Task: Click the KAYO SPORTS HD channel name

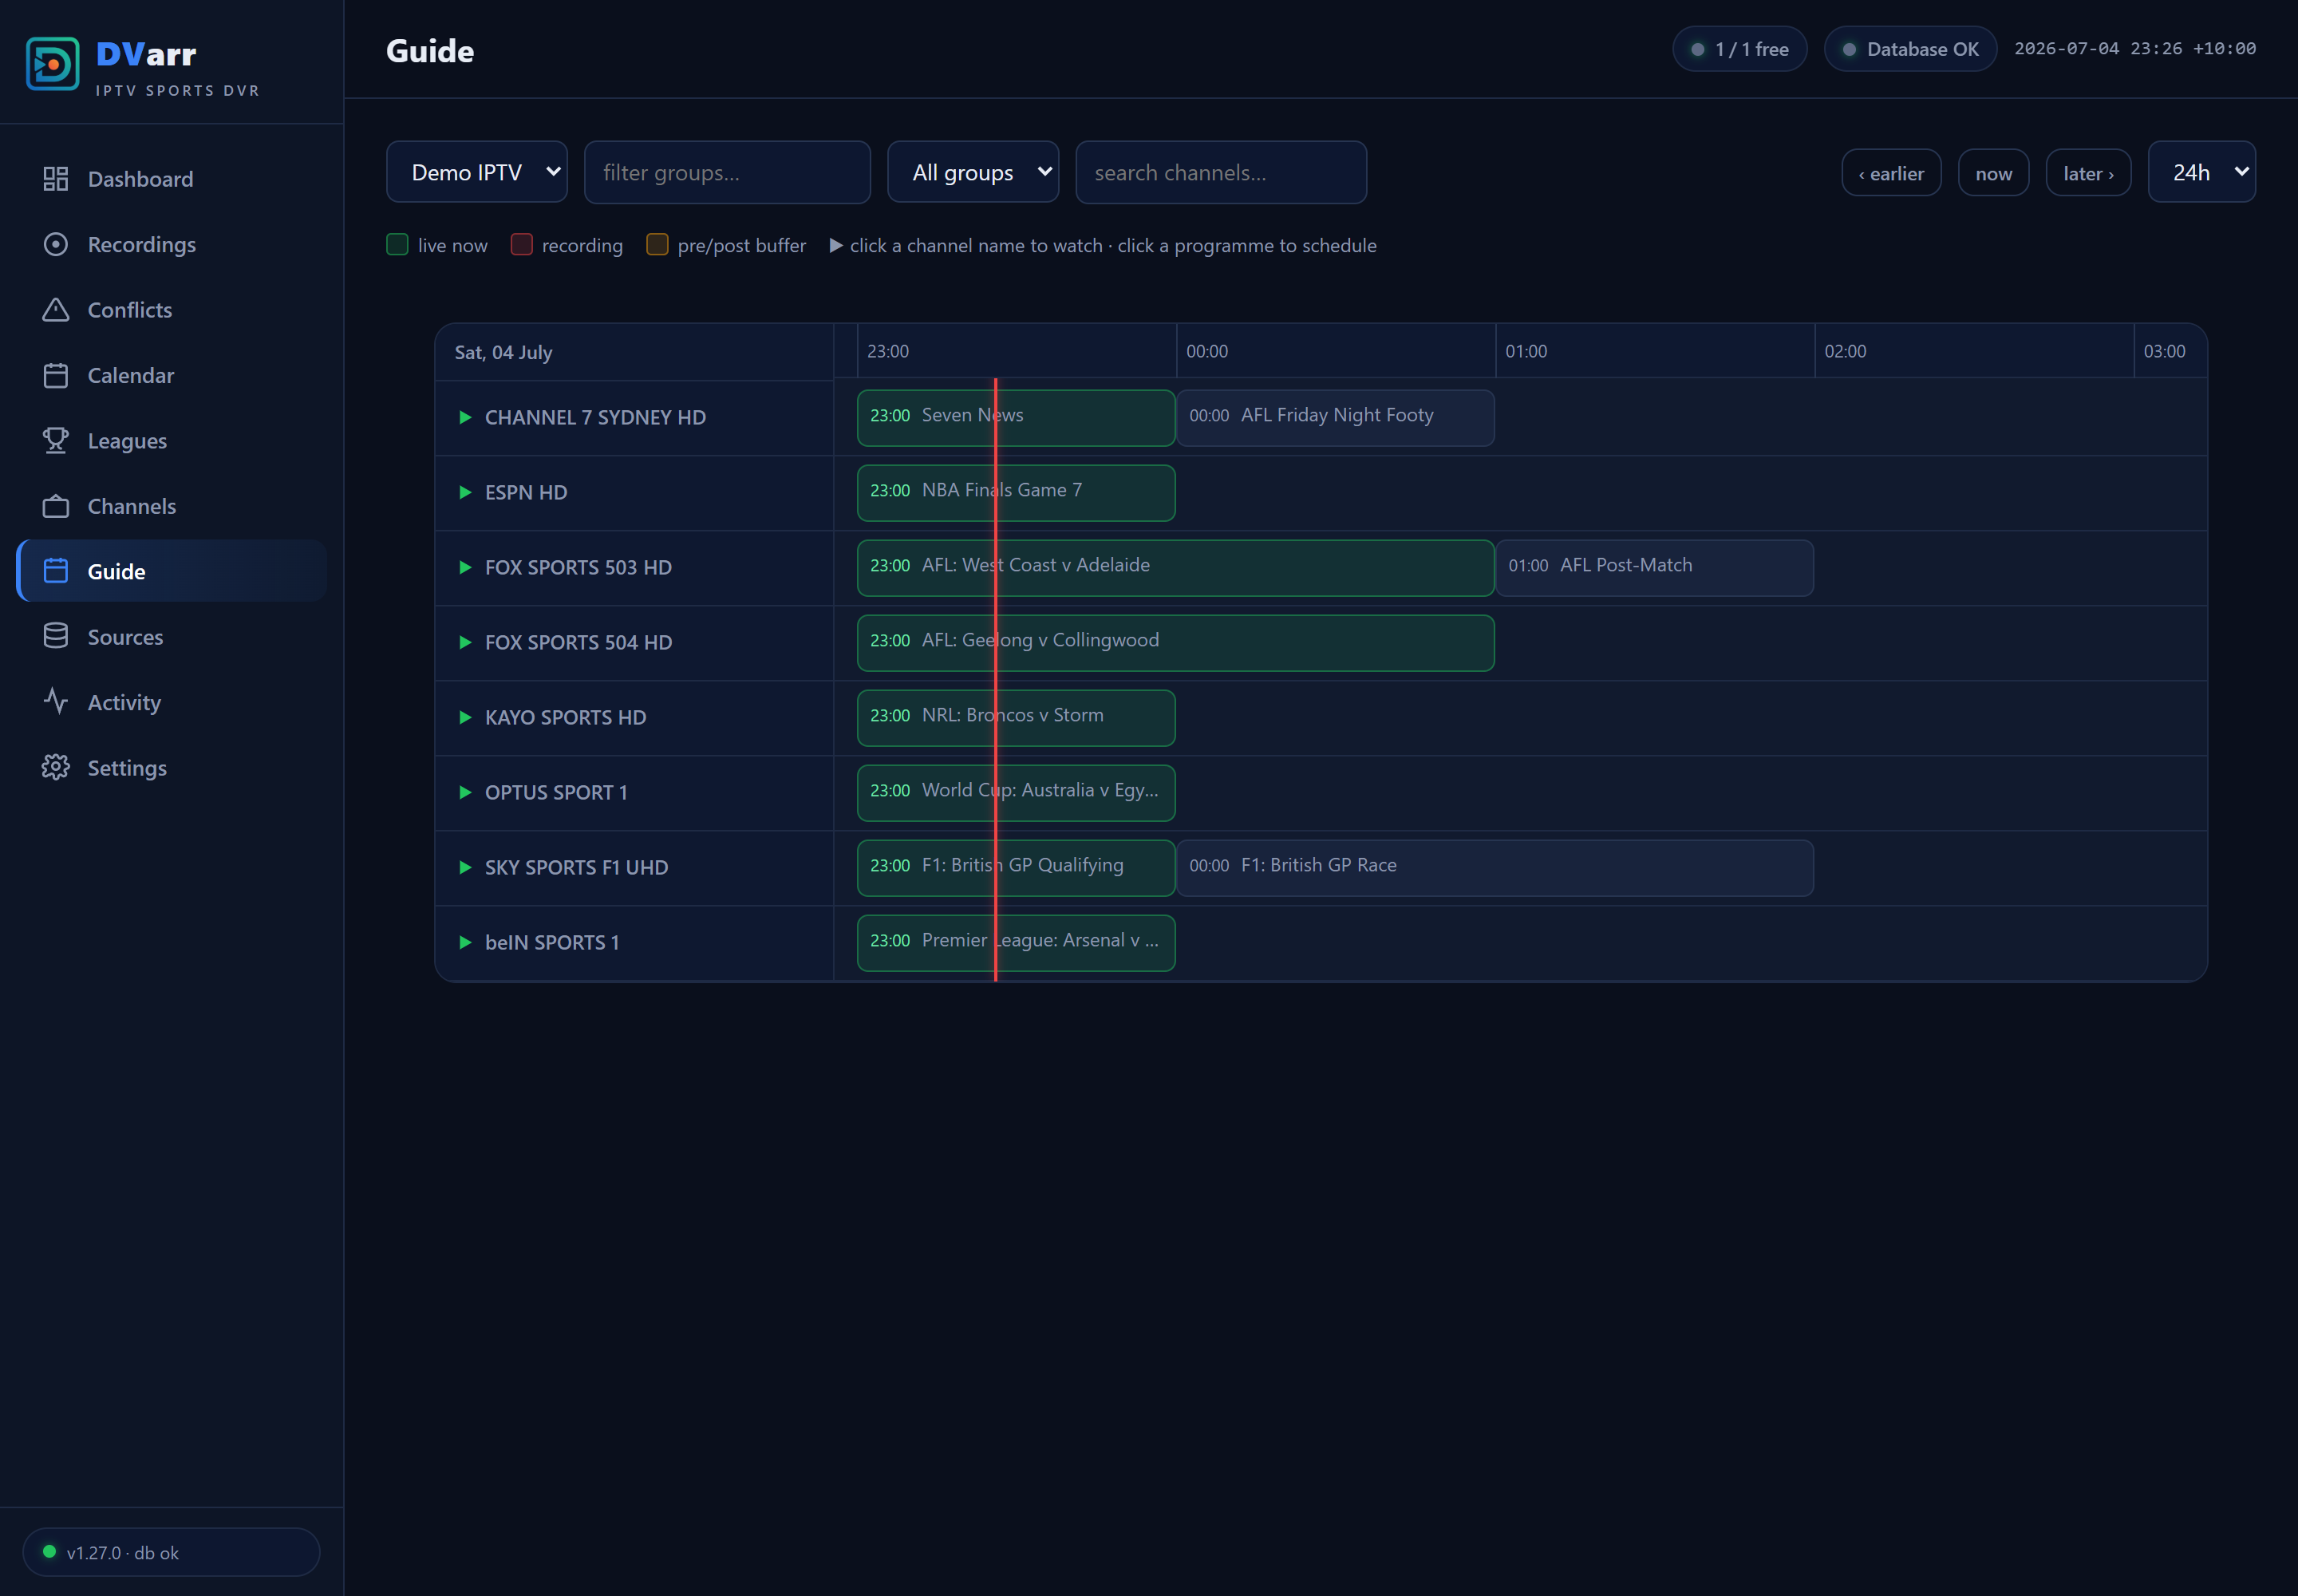Action: tap(565, 717)
